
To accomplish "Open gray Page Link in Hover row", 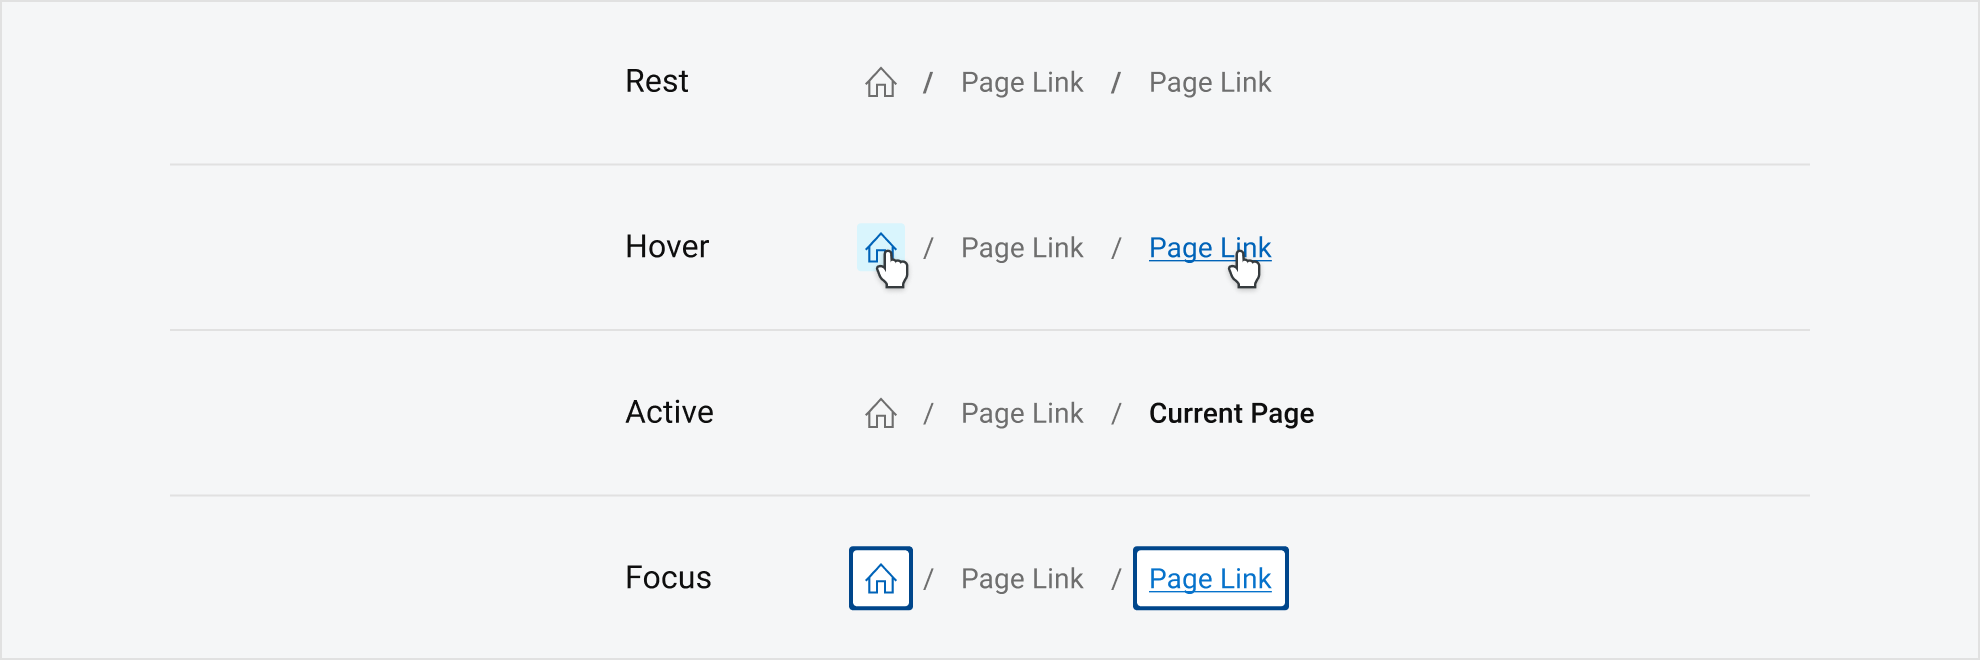I will [x=1022, y=247].
